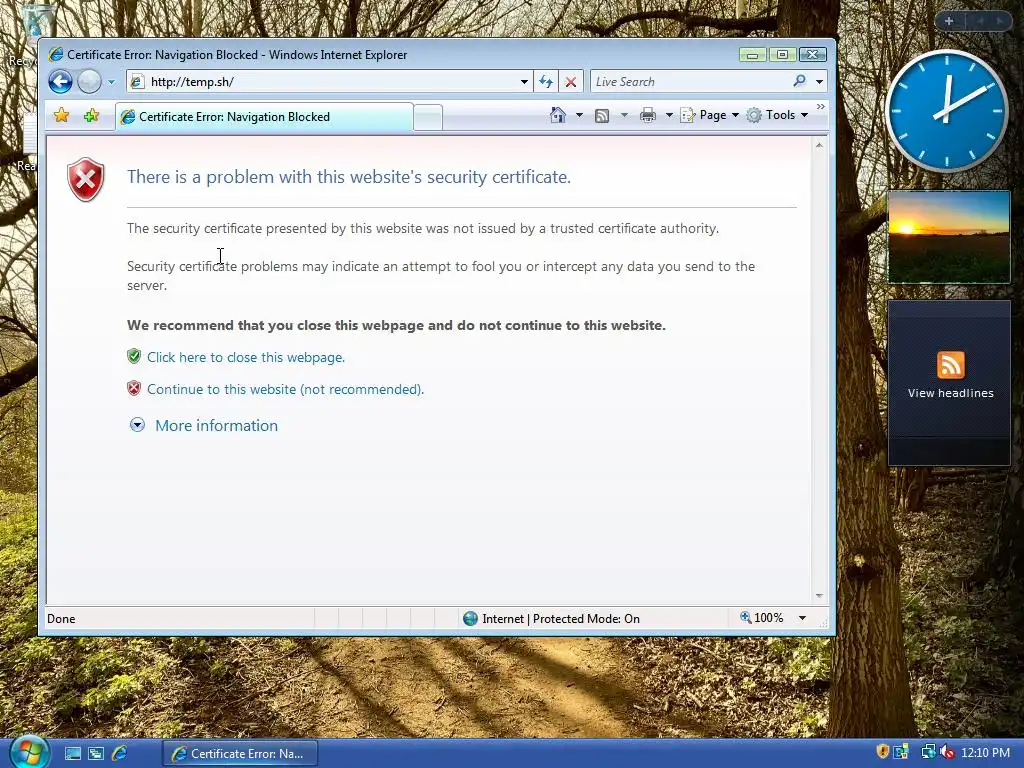The image size is (1024, 768).
Task: Refresh the page with the Refresh icon
Action: point(546,82)
